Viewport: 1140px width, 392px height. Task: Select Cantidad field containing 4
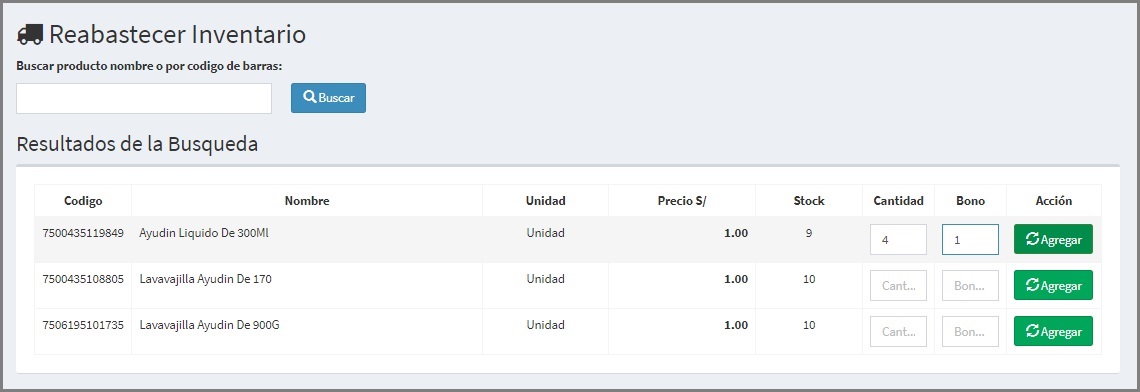[x=899, y=239]
